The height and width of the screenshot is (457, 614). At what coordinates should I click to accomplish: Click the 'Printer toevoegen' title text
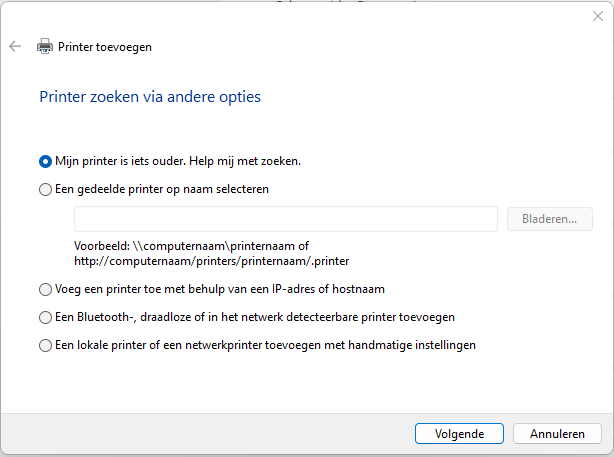coord(105,47)
